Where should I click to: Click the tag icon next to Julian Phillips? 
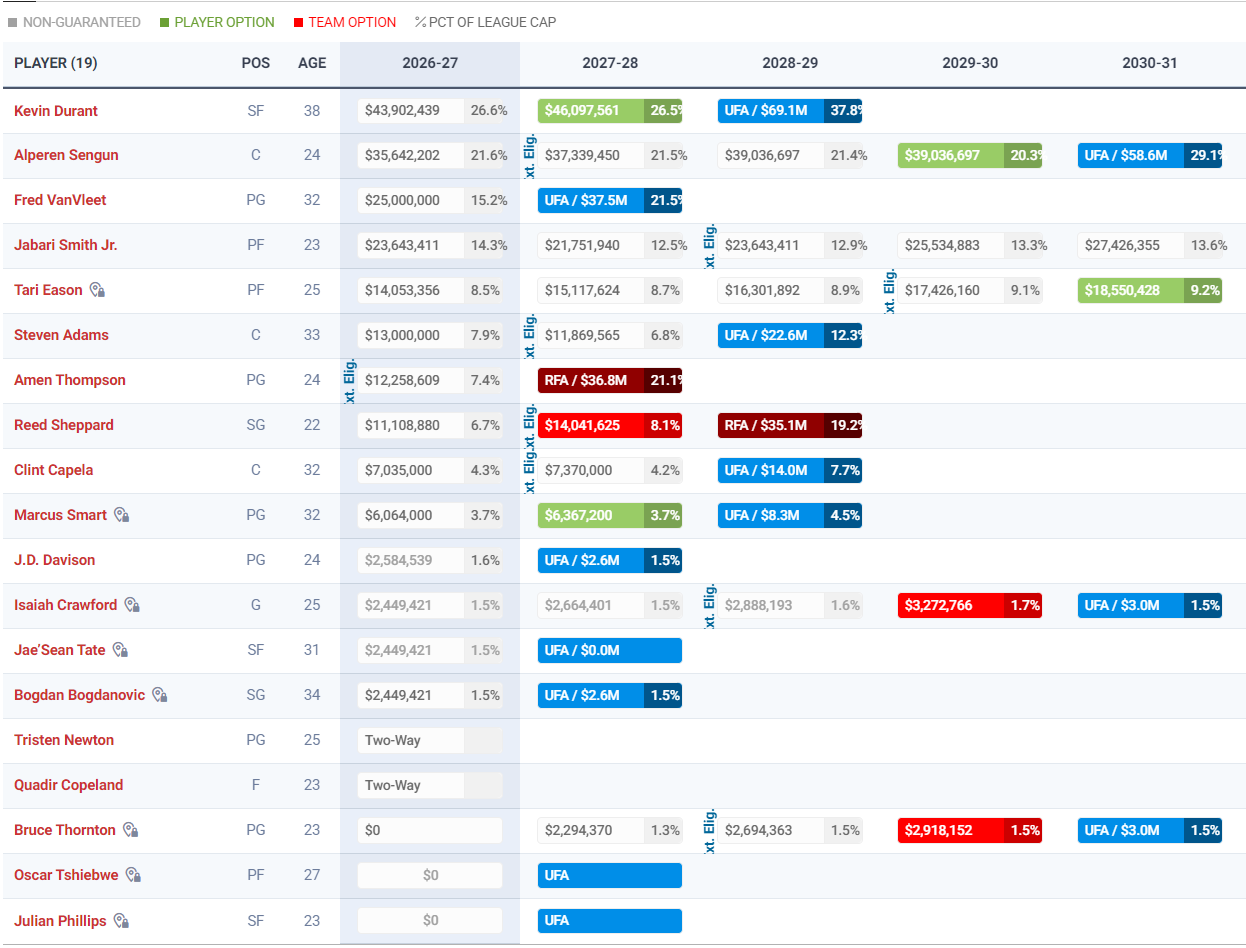pyautogui.click(x=121, y=921)
